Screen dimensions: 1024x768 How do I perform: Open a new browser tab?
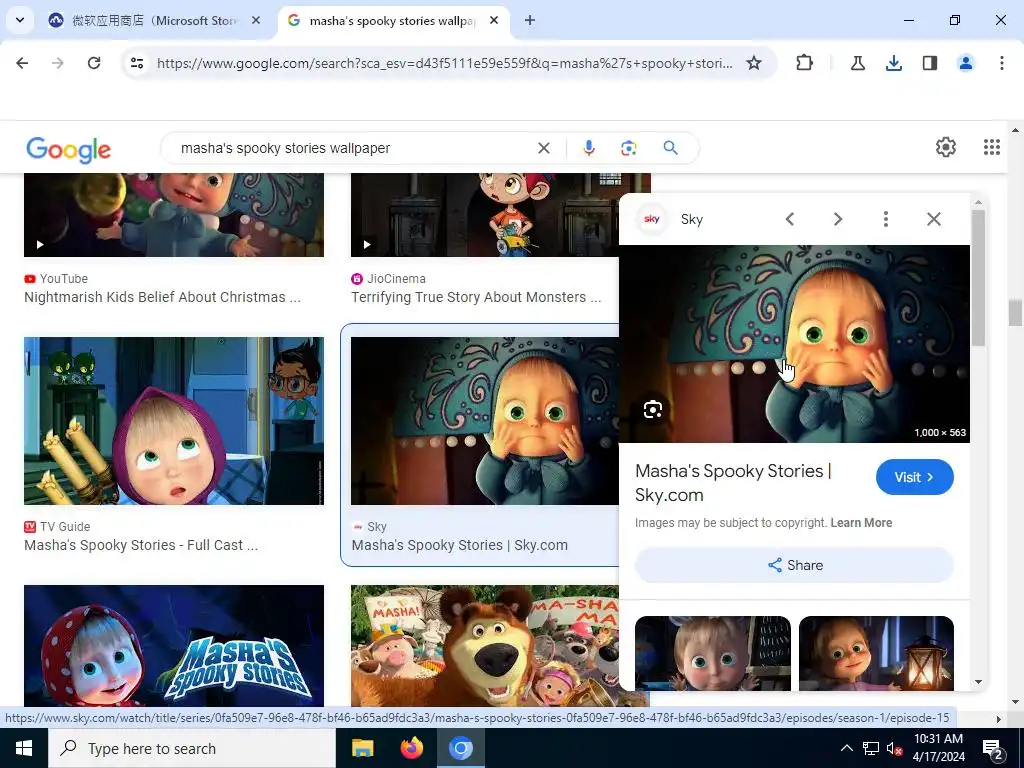point(530,20)
